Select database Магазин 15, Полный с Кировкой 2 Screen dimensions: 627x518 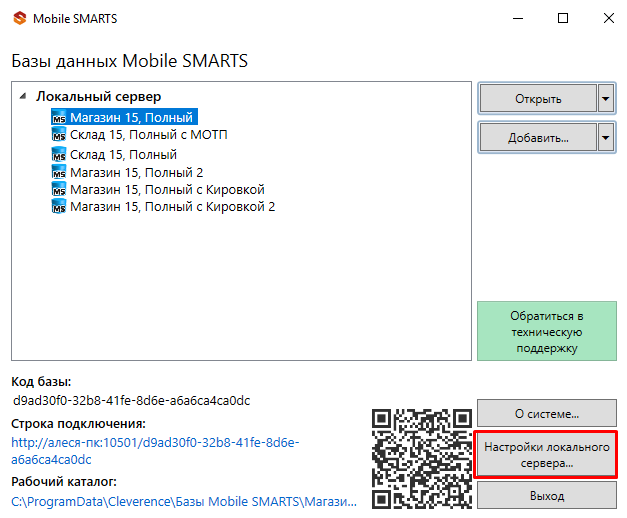(x=173, y=207)
